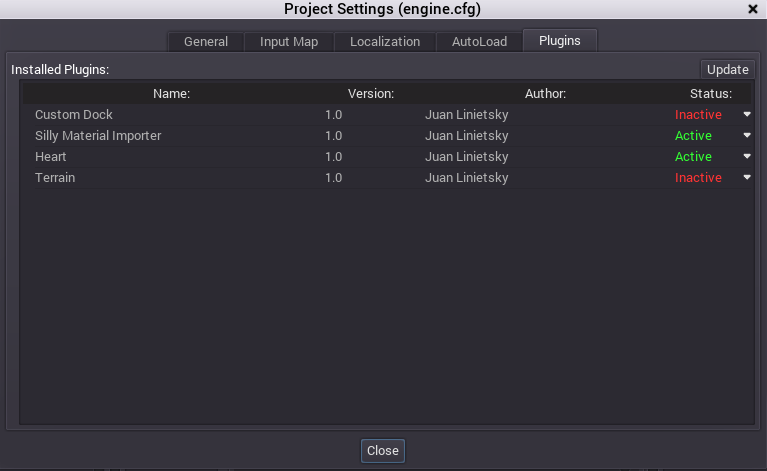Toggle the Inactive status of Terrain plugin
This screenshot has width=767, height=471.
click(x=698, y=178)
